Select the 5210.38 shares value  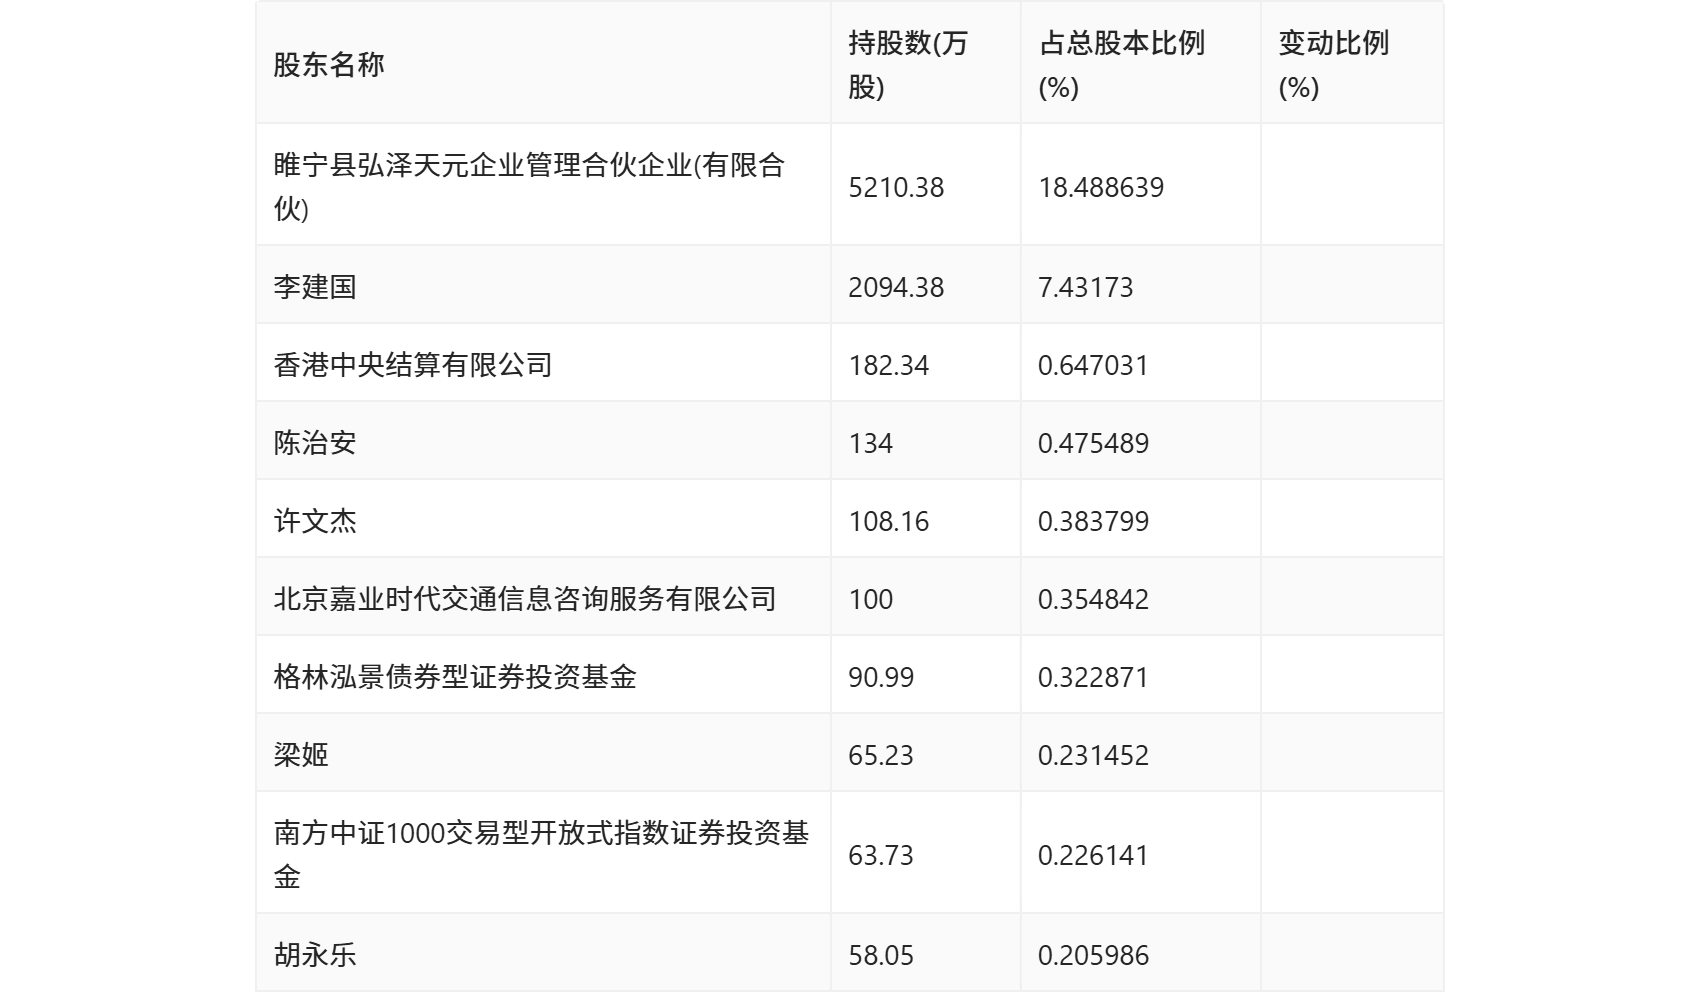pyautogui.click(x=896, y=187)
